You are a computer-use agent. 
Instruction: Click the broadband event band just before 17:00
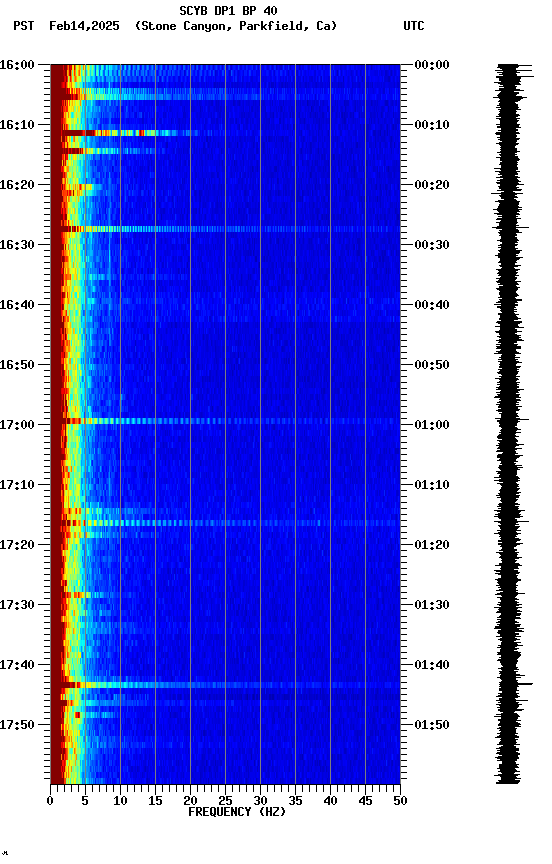(x=225, y=421)
